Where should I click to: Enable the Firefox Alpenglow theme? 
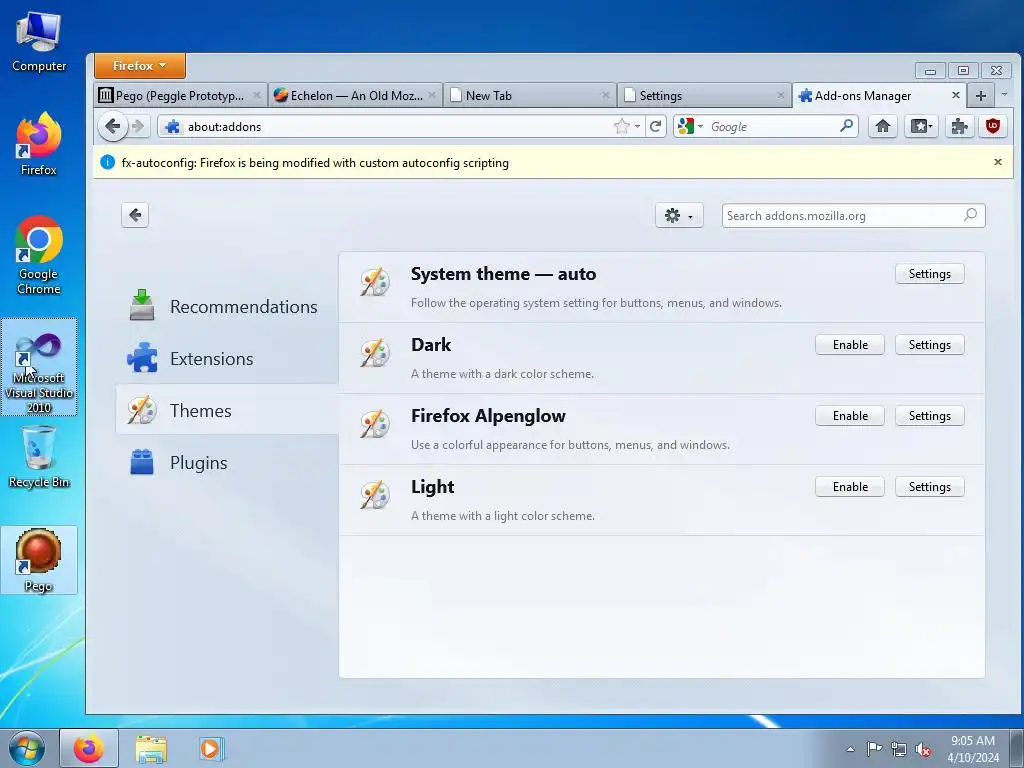(850, 416)
